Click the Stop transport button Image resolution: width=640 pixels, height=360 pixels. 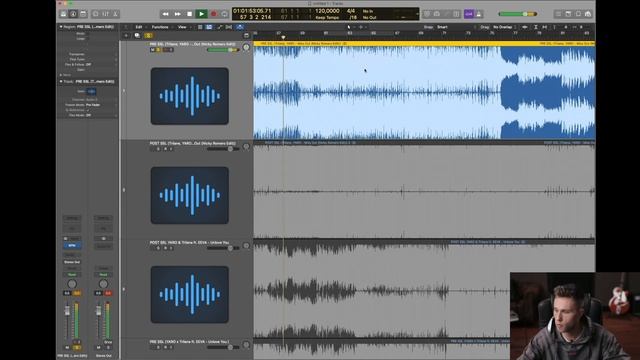tap(189, 14)
